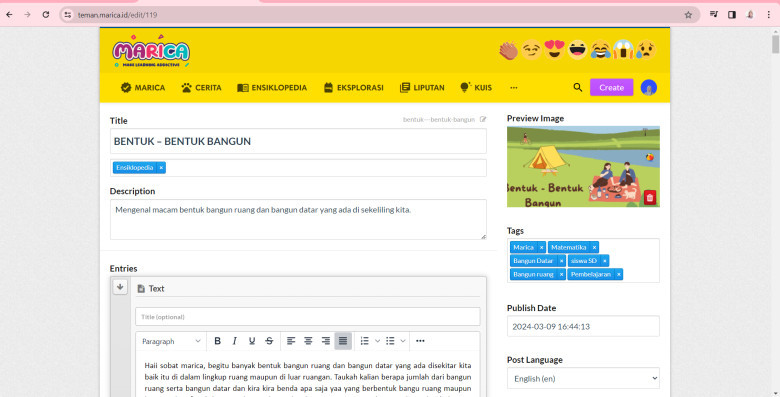This screenshot has height=397, width=780.
Task: Select the grinning face emoji
Action: click(x=578, y=50)
